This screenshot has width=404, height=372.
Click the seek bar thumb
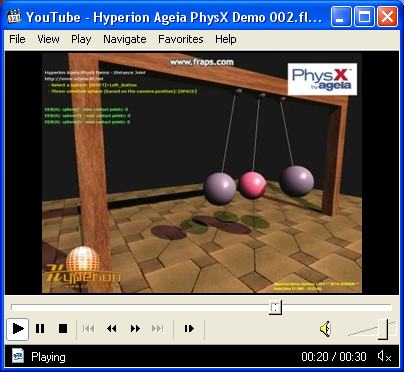(x=275, y=307)
